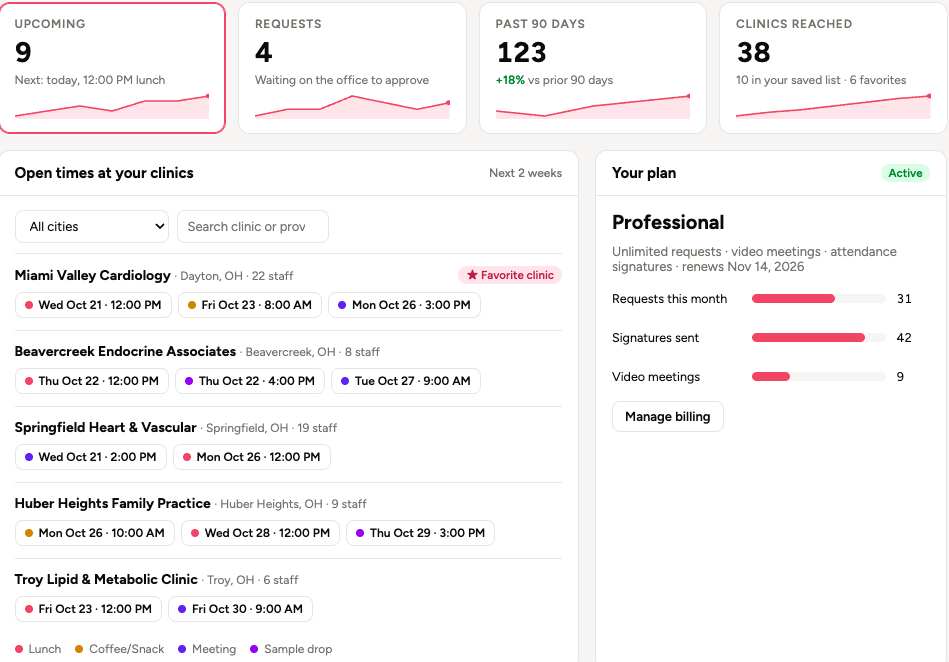Image resolution: width=949 pixels, height=662 pixels.
Task: Click the Past 90 Days sparkline chart
Action: pyautogui.click(x=593, y=106)
